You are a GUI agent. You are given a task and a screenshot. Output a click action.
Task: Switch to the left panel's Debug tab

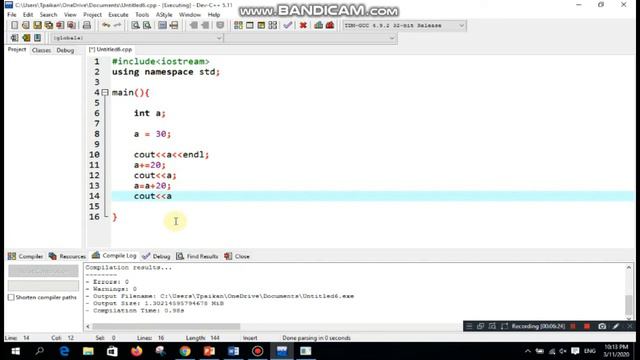(65, 50)
